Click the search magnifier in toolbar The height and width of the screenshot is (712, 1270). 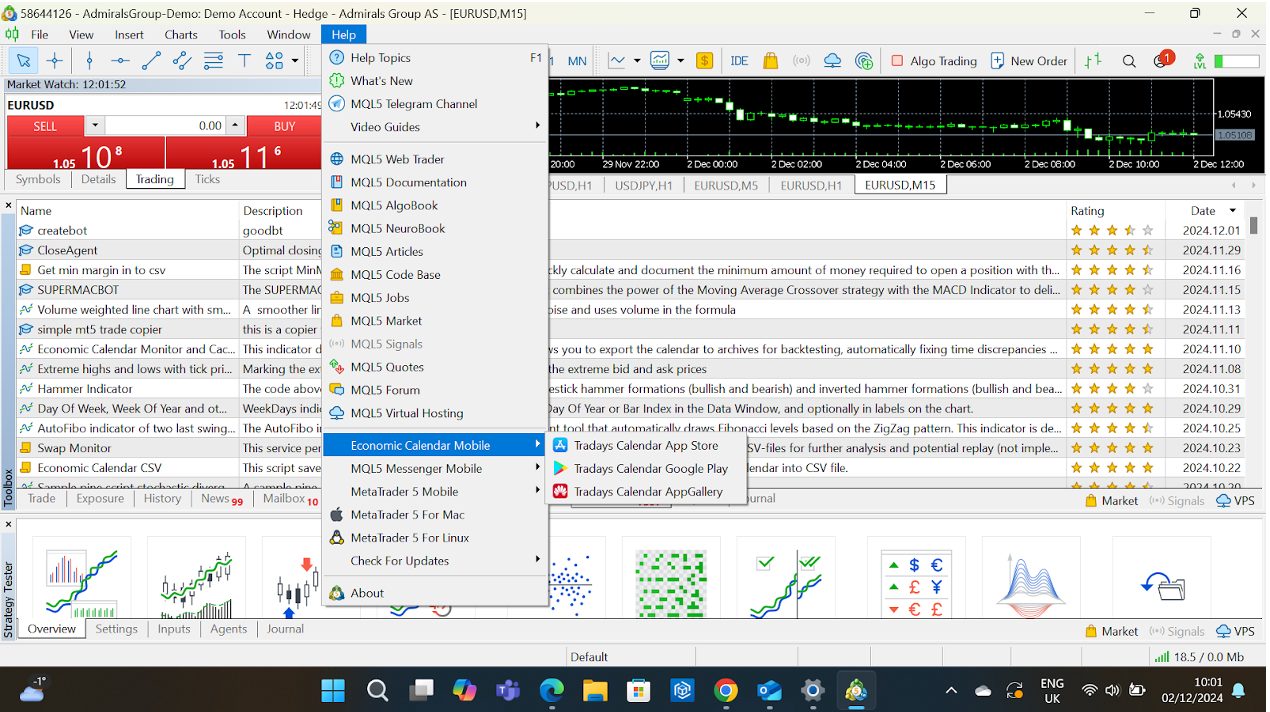tap(1129, 61)
